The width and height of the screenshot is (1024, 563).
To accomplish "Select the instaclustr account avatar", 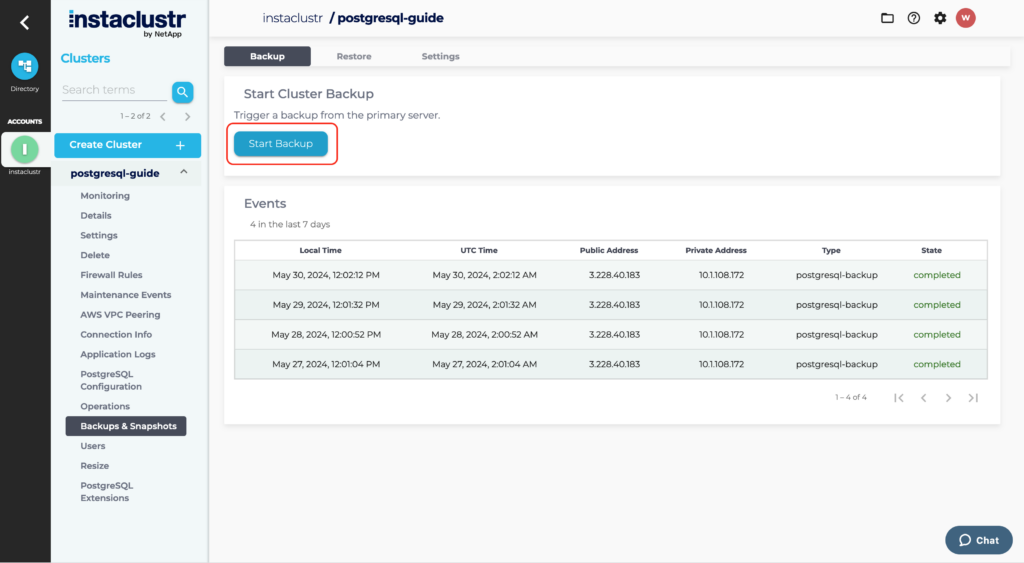I will pos(24,150).
